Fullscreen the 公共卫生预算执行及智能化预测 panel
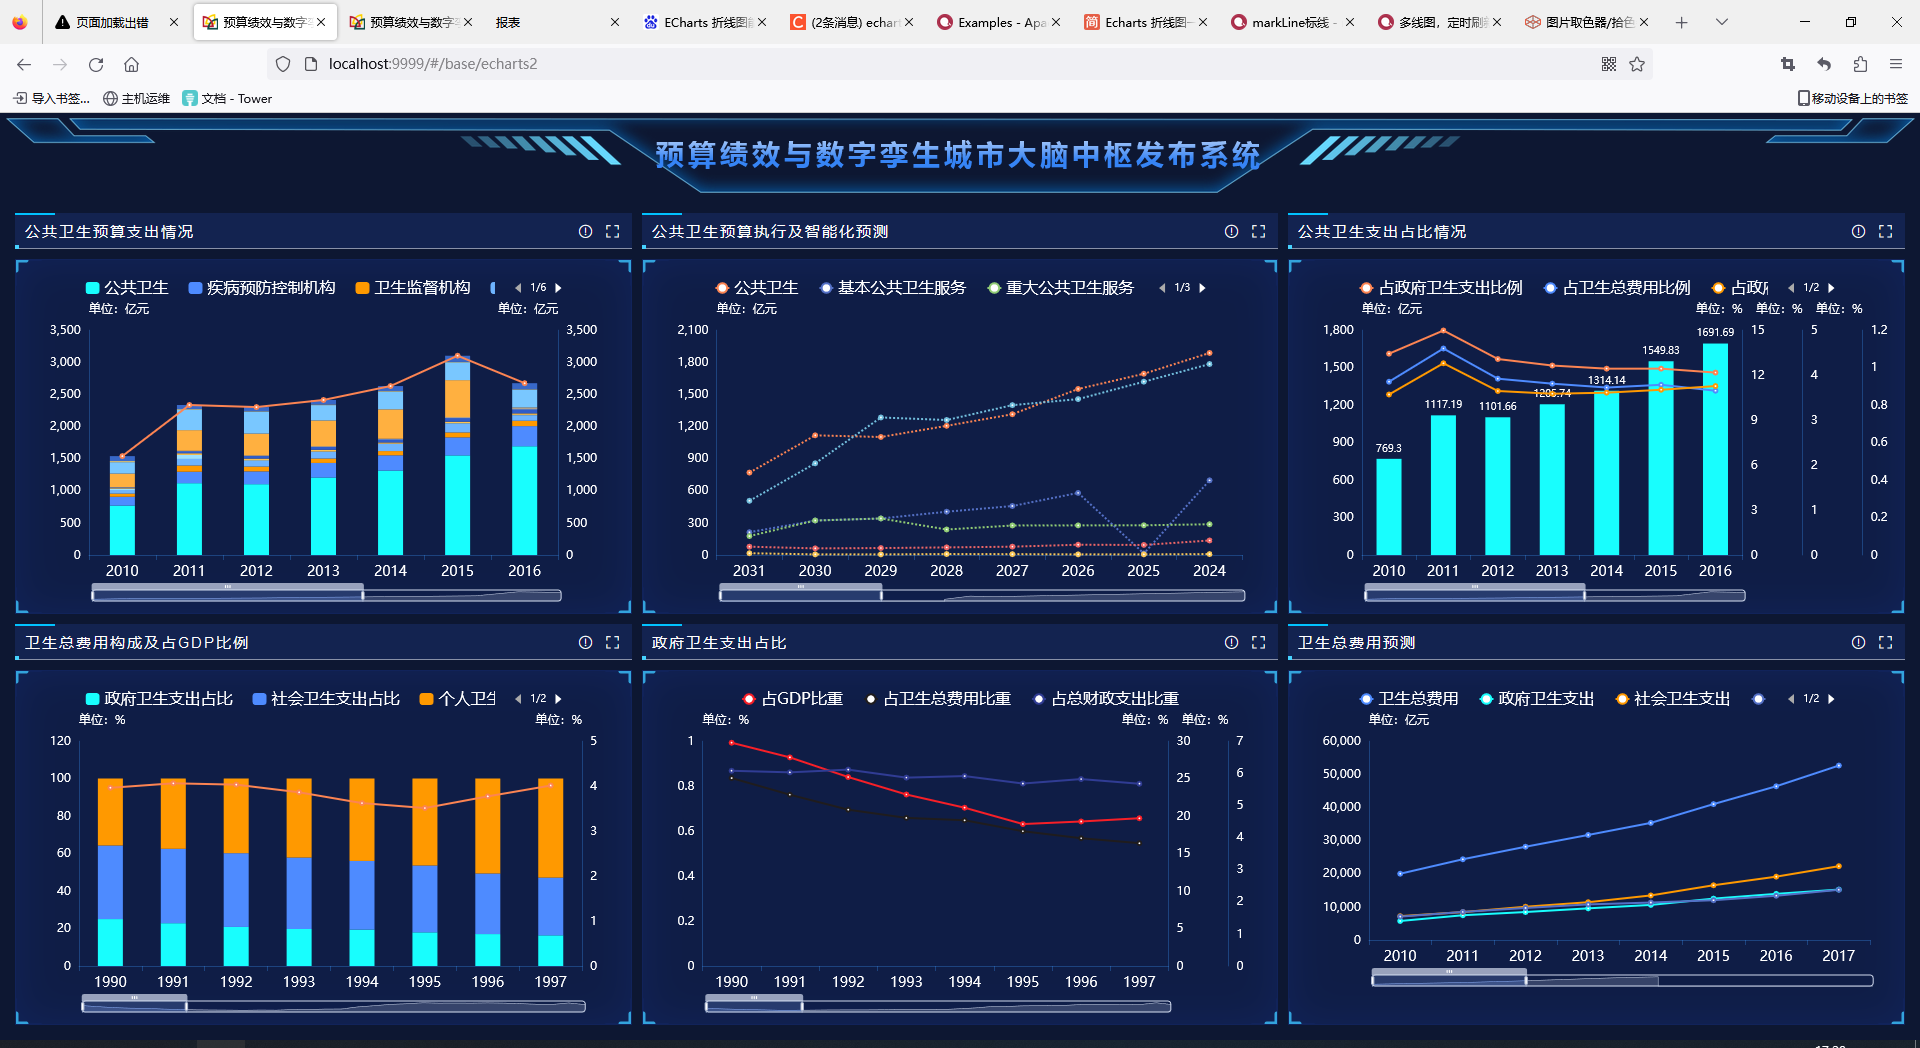This screenshot has height=1048, width=1920. (x=1259, y=231)
